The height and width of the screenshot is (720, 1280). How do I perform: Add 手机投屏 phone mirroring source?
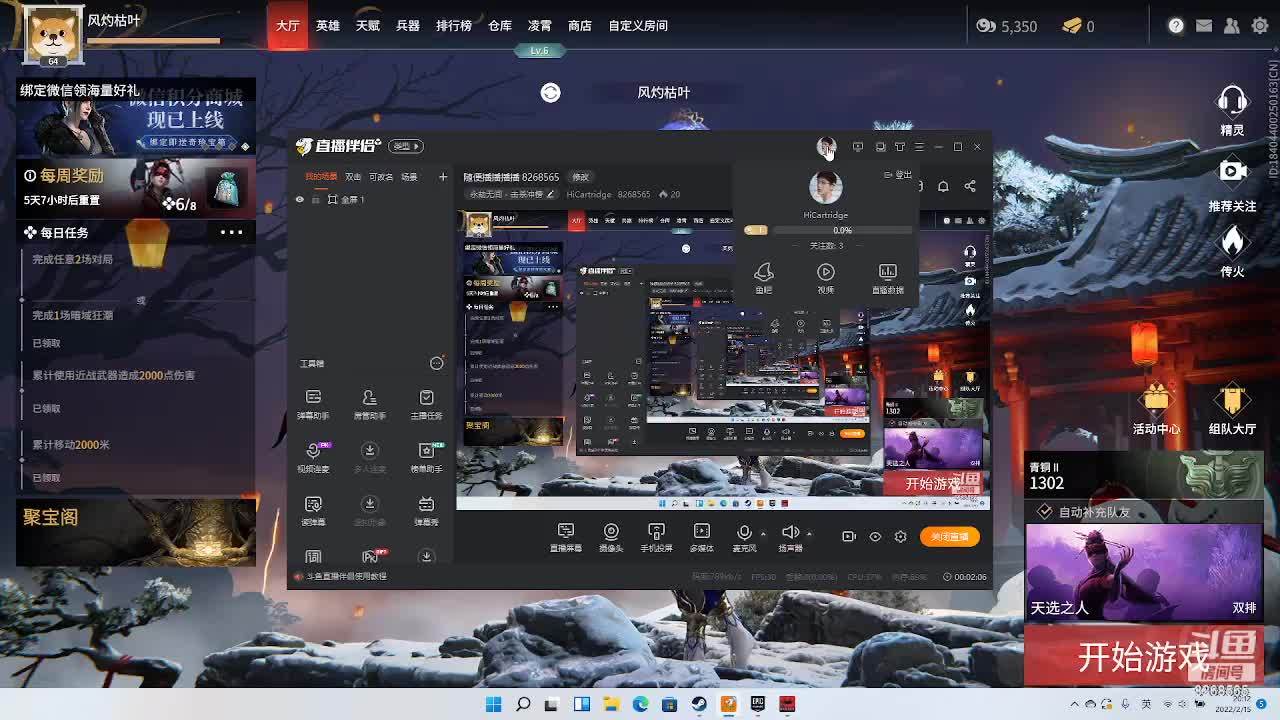pyautogui.click(x=657, y=537)
